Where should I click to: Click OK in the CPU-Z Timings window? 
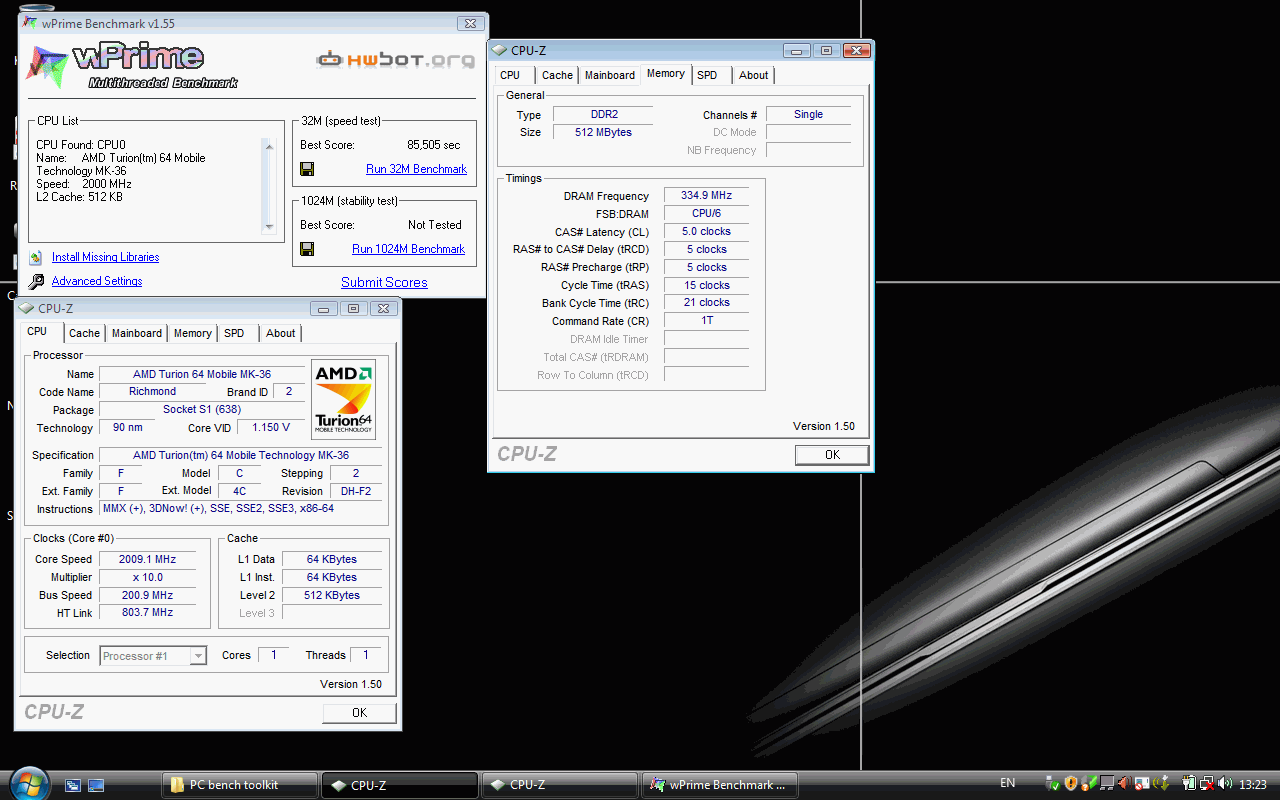coord(832,455)
